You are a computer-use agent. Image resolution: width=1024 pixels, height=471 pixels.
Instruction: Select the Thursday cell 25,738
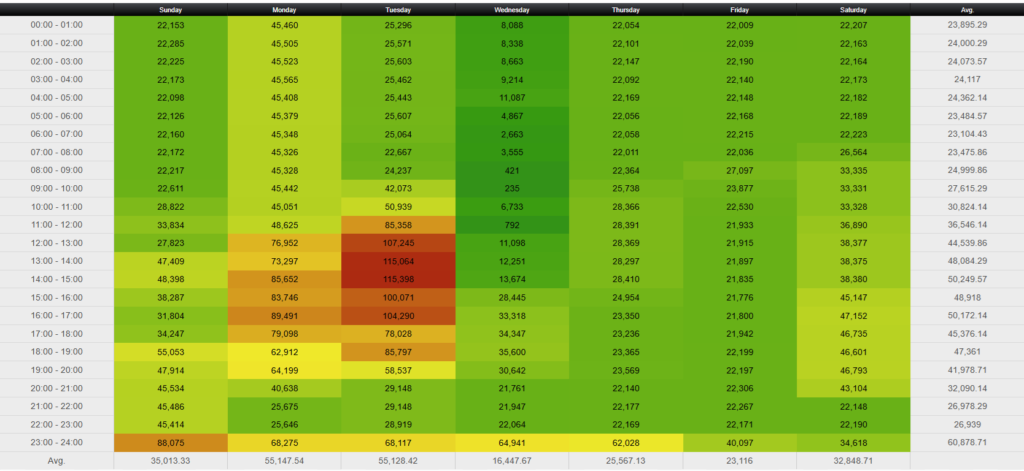coord(626,188)
